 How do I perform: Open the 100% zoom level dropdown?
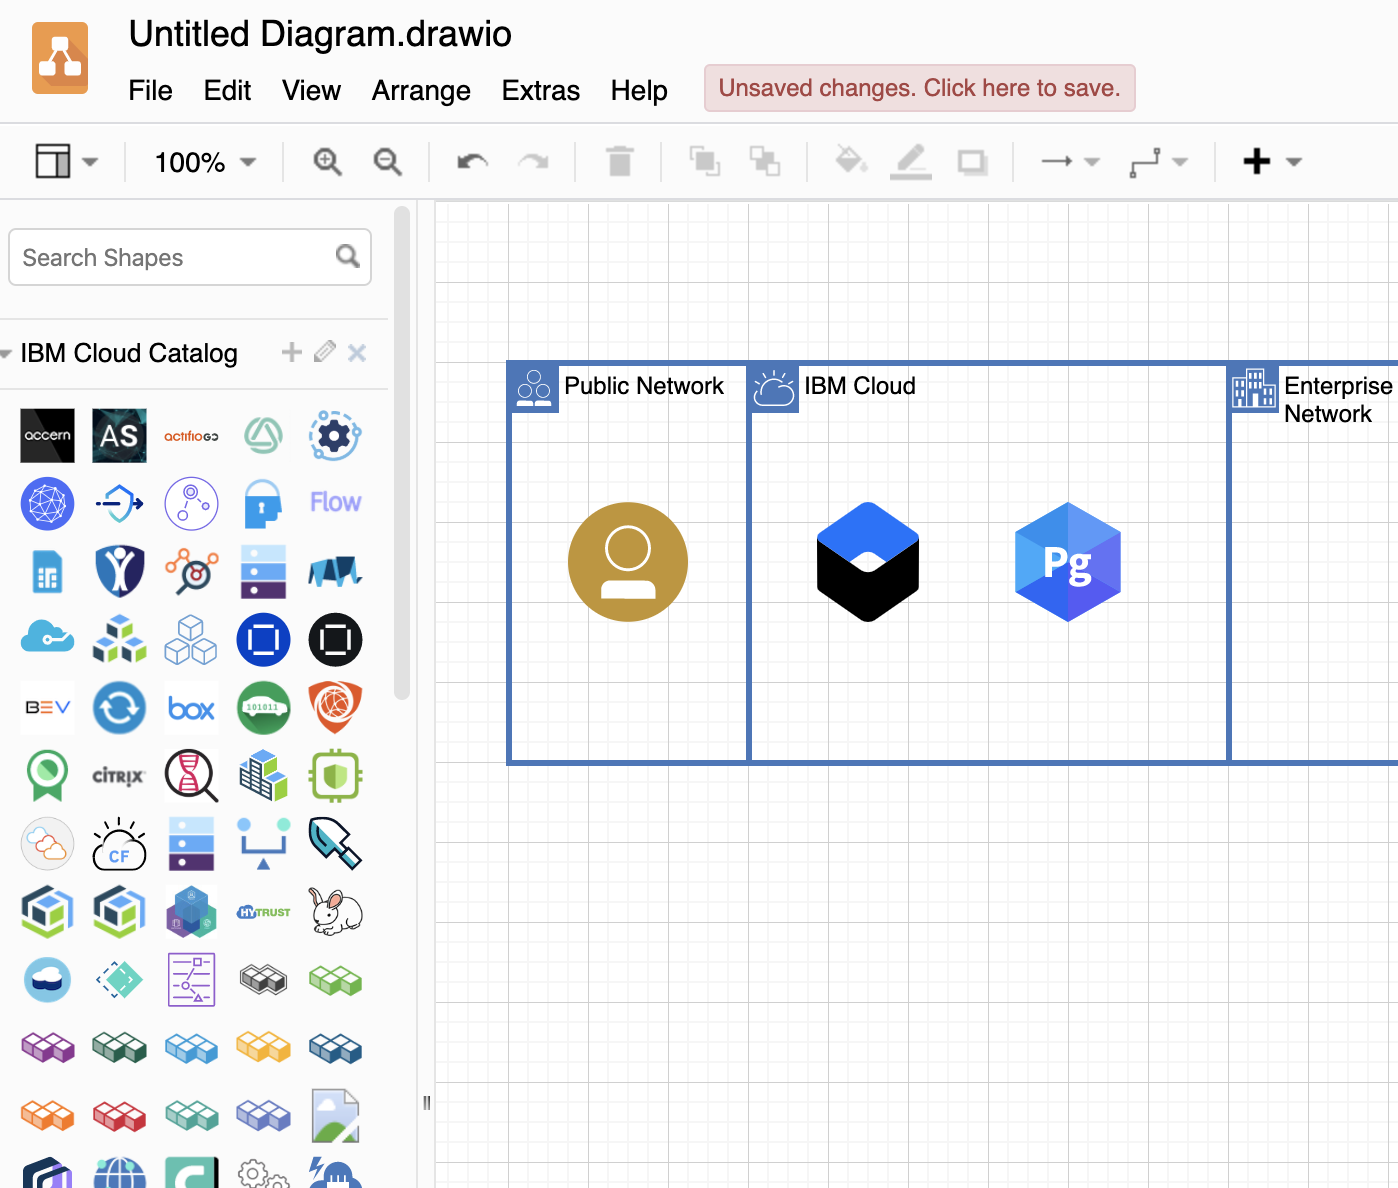(x=205, y=162)
